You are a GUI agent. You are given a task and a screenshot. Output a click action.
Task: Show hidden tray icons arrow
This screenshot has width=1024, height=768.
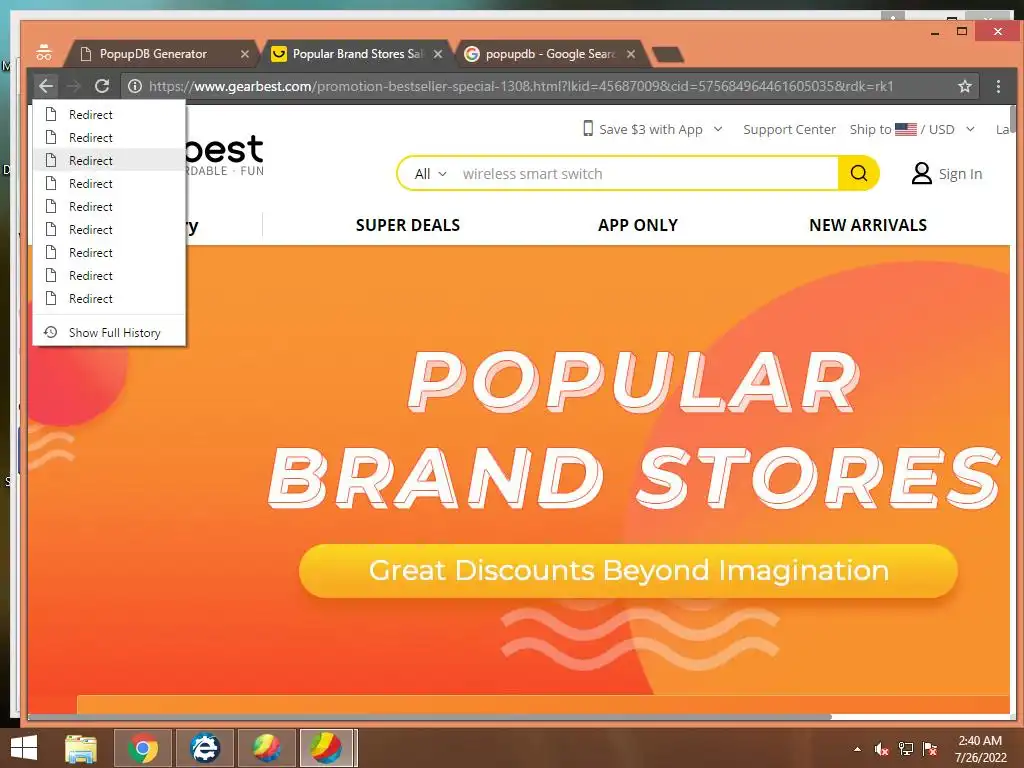click(x=857, y=749)
